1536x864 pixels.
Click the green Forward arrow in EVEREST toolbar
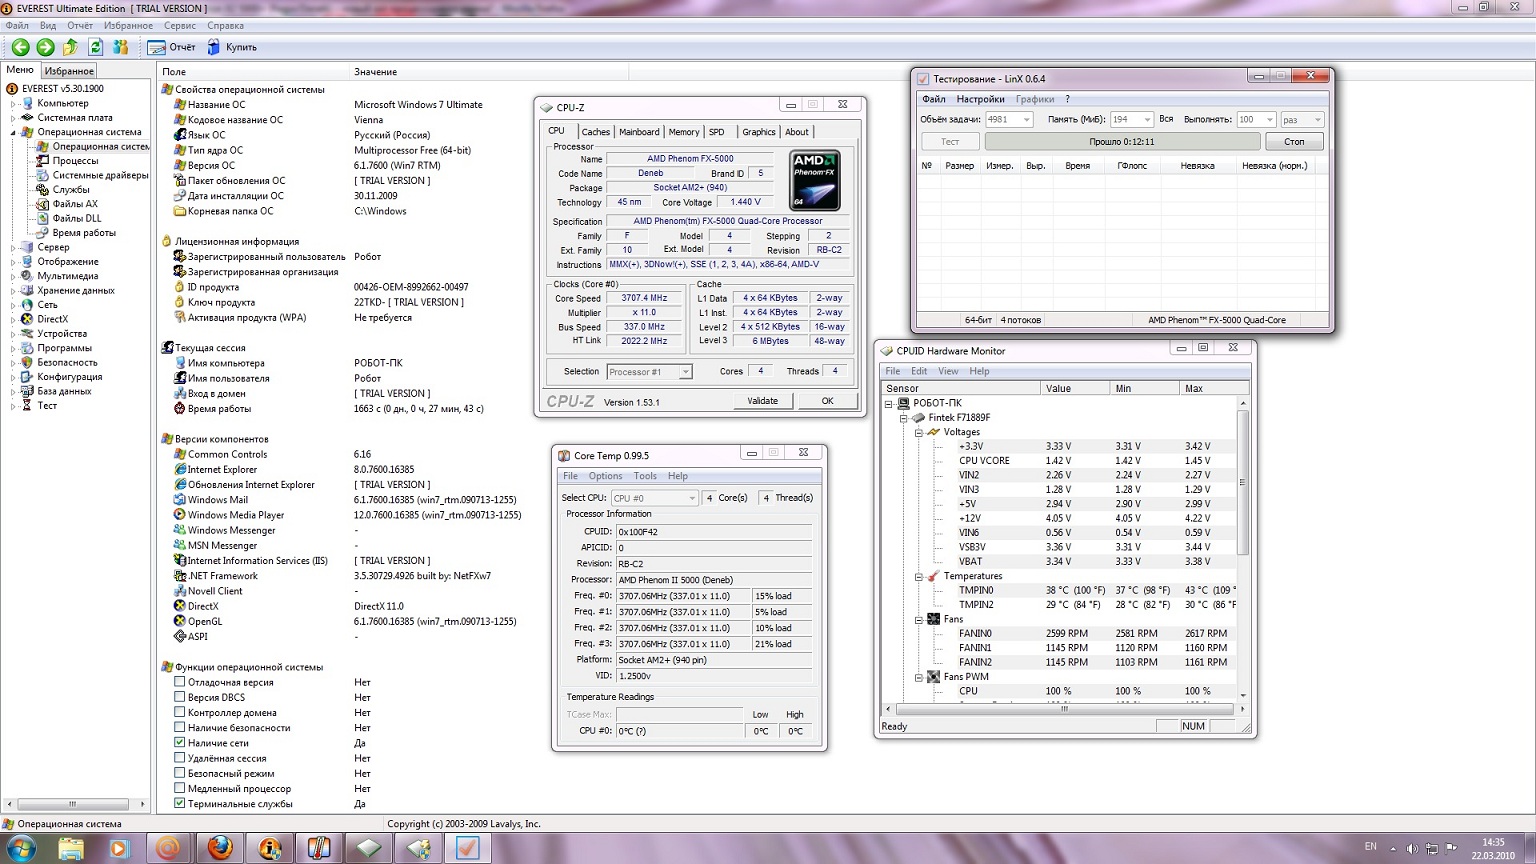(45, 47)
